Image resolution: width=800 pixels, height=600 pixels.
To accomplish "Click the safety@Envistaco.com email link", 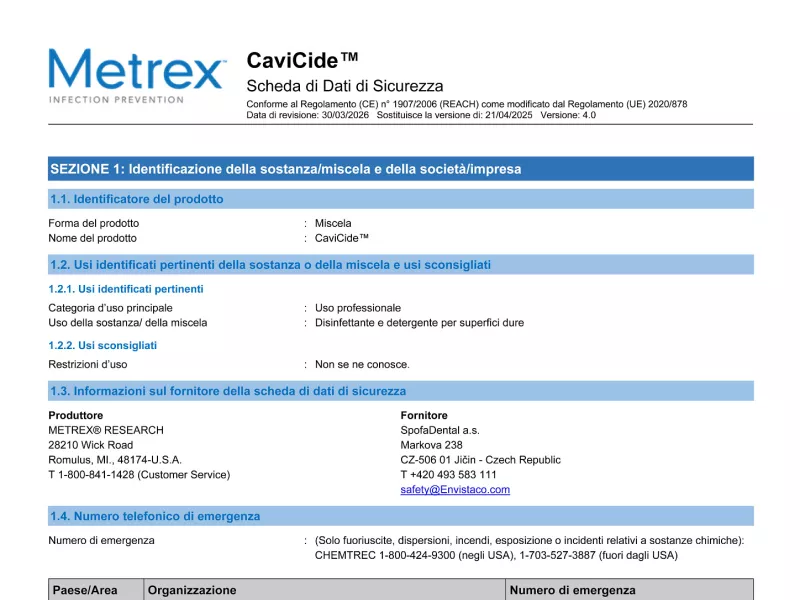I will tap(455, 489).
